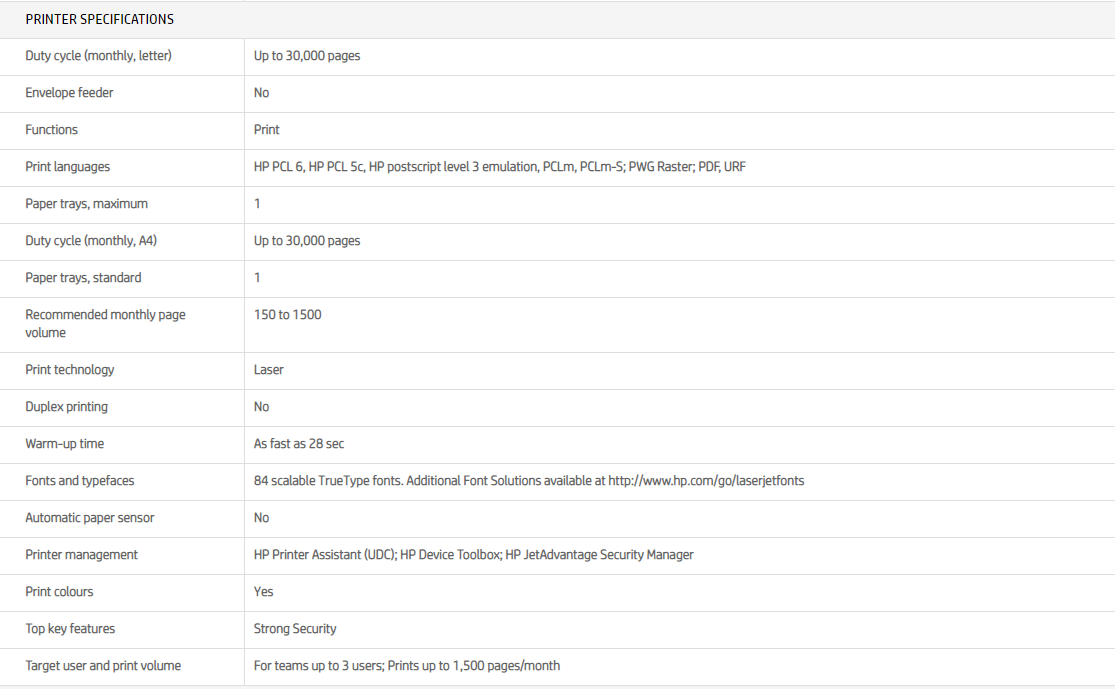Viewport: 1118px width, 689px height.
Task: Click the 'Strong Security' key feature value
Action: coord(295,629)
